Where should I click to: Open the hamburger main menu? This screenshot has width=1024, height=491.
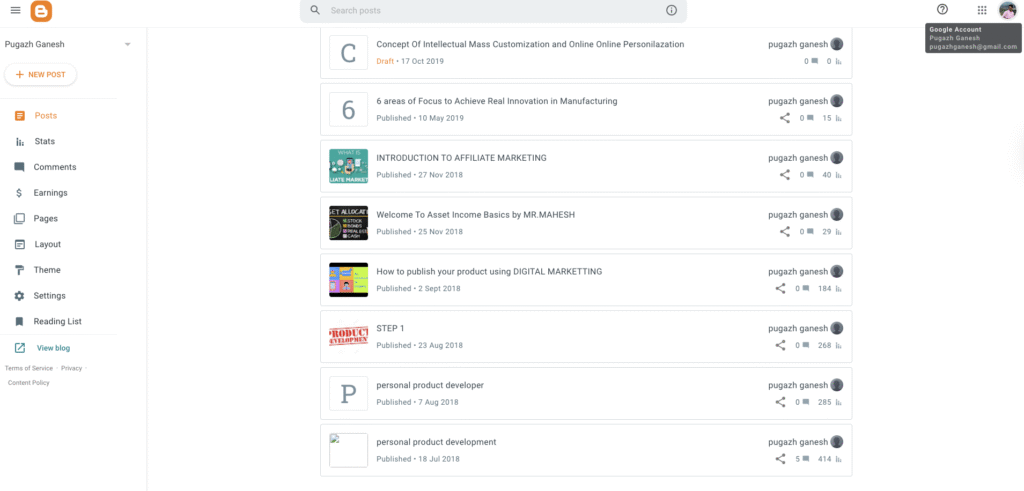coord(15,11)
